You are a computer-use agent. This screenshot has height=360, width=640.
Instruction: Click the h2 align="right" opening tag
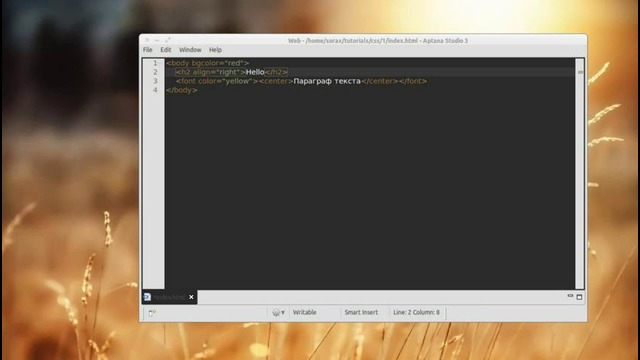point(211,72)
